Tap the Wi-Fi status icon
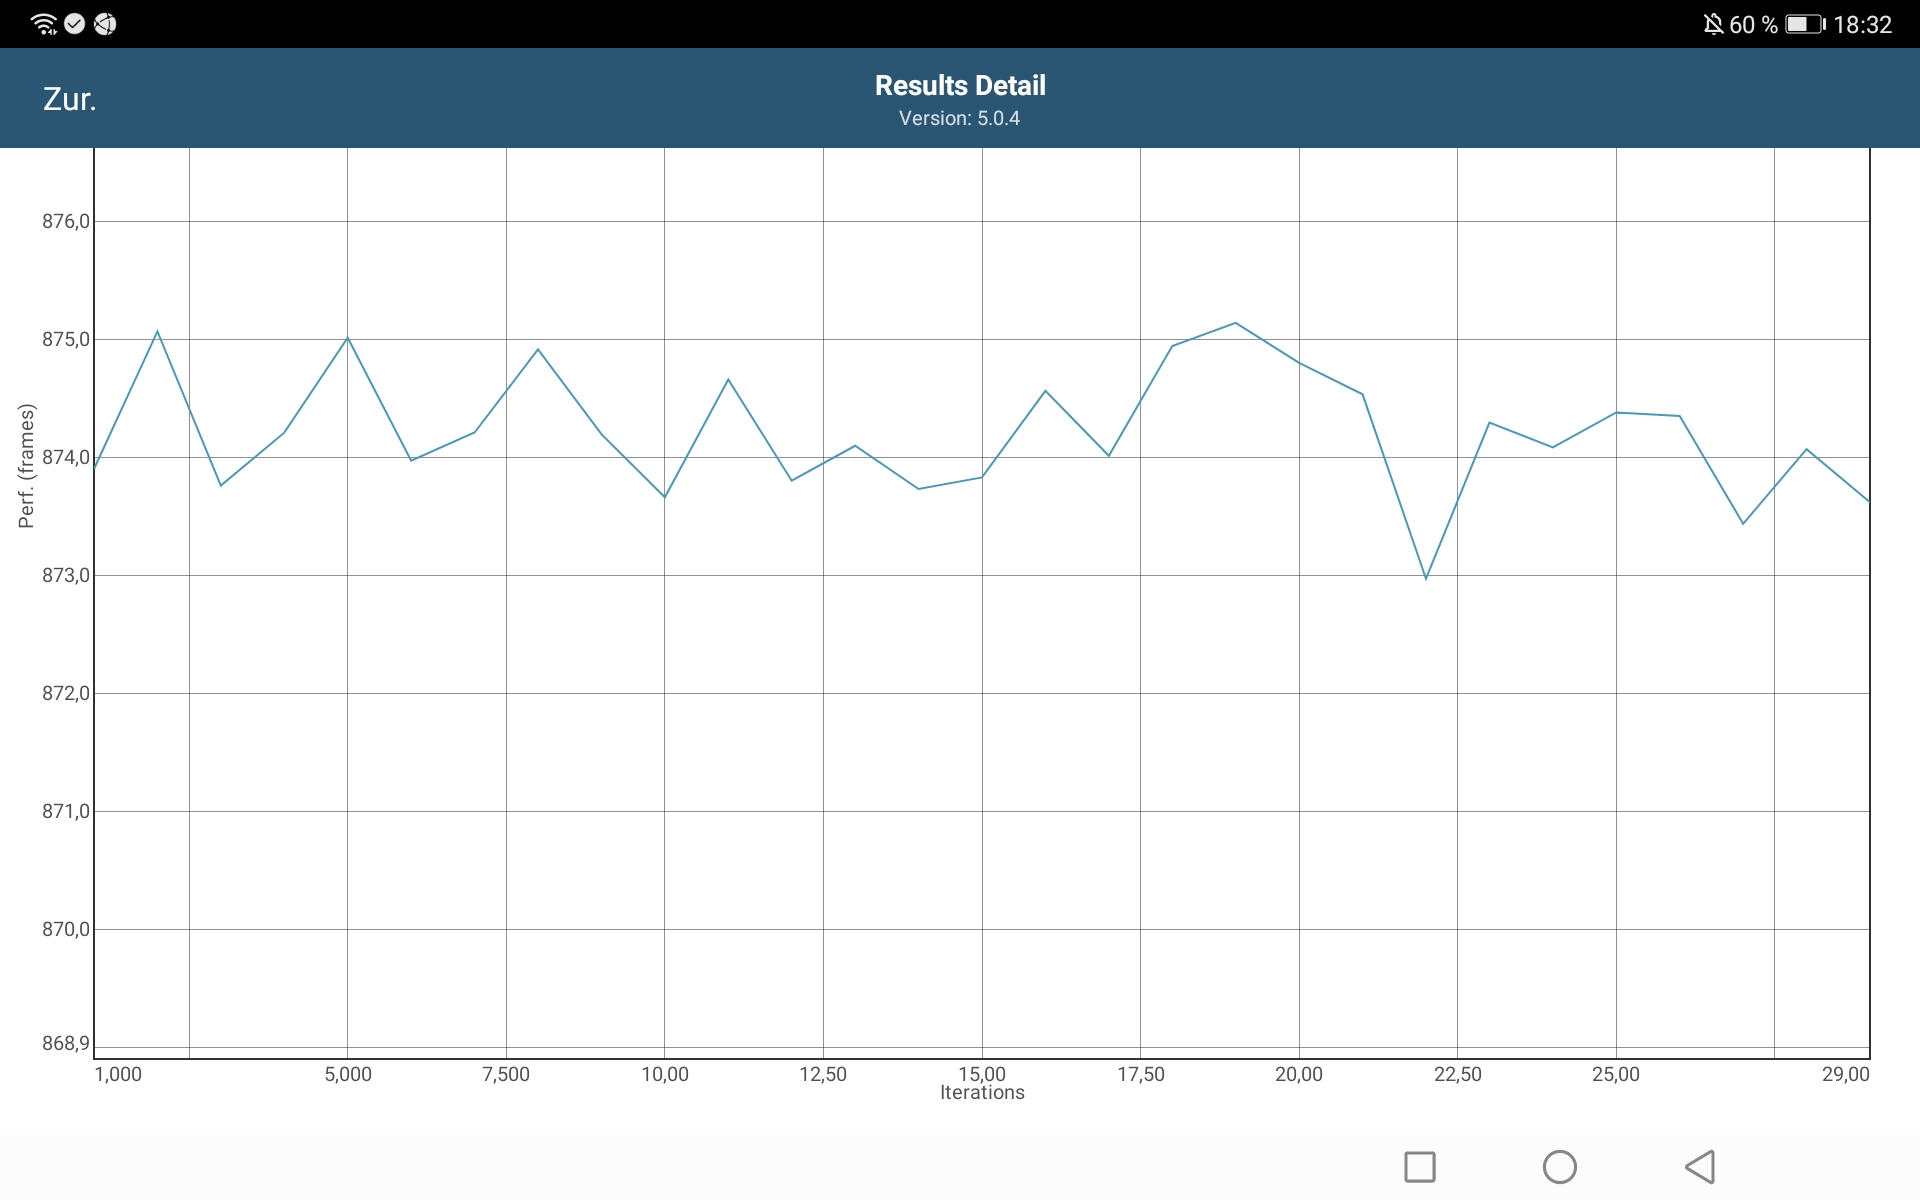 pyautogui.click(x=44, y=24)
